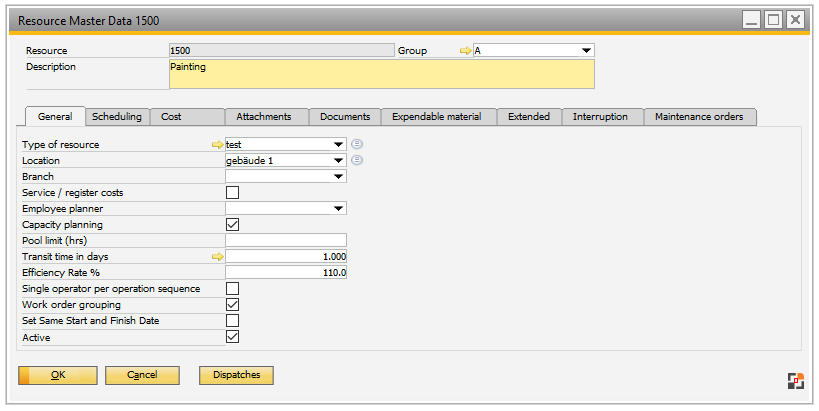Image resolution: width=819 pixels, height=411 pixels.
Task: Check Single operator per operation sequence
Action: tap(233, 288)
